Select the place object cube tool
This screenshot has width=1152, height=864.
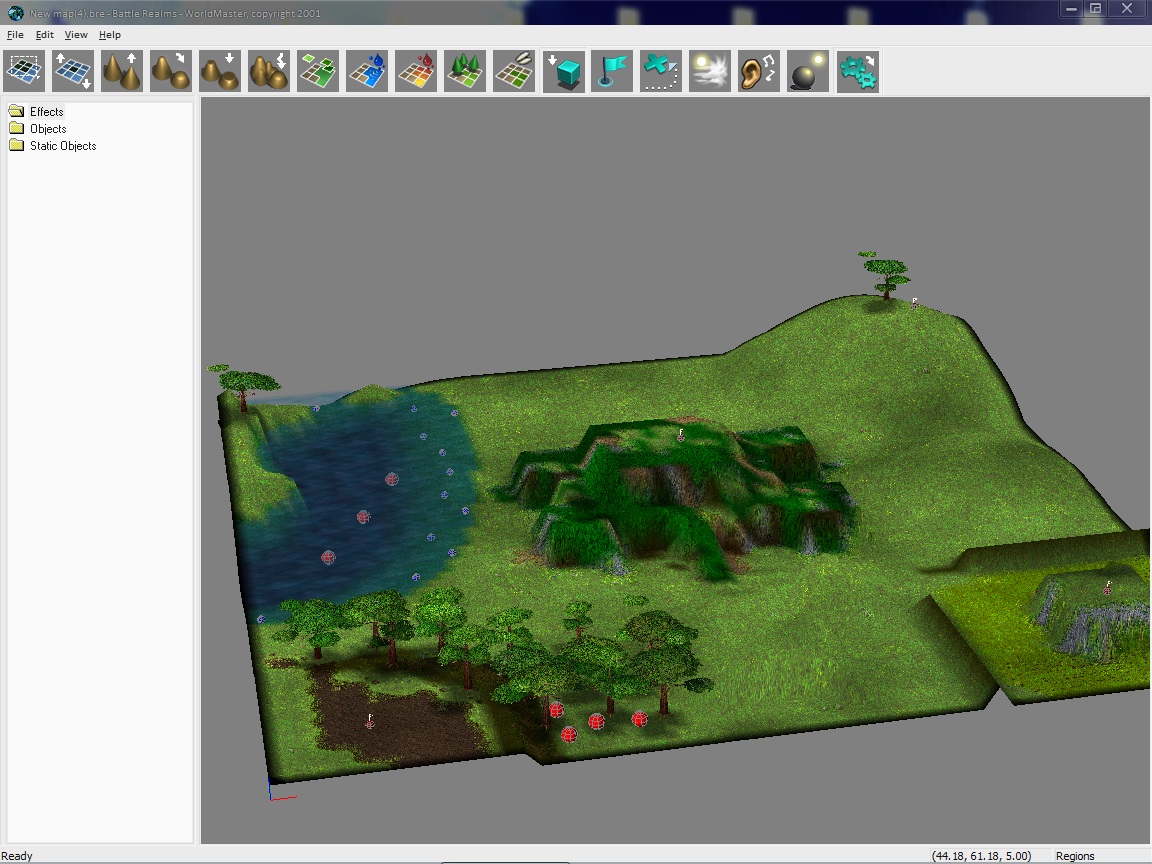click(x=564, y=71)
